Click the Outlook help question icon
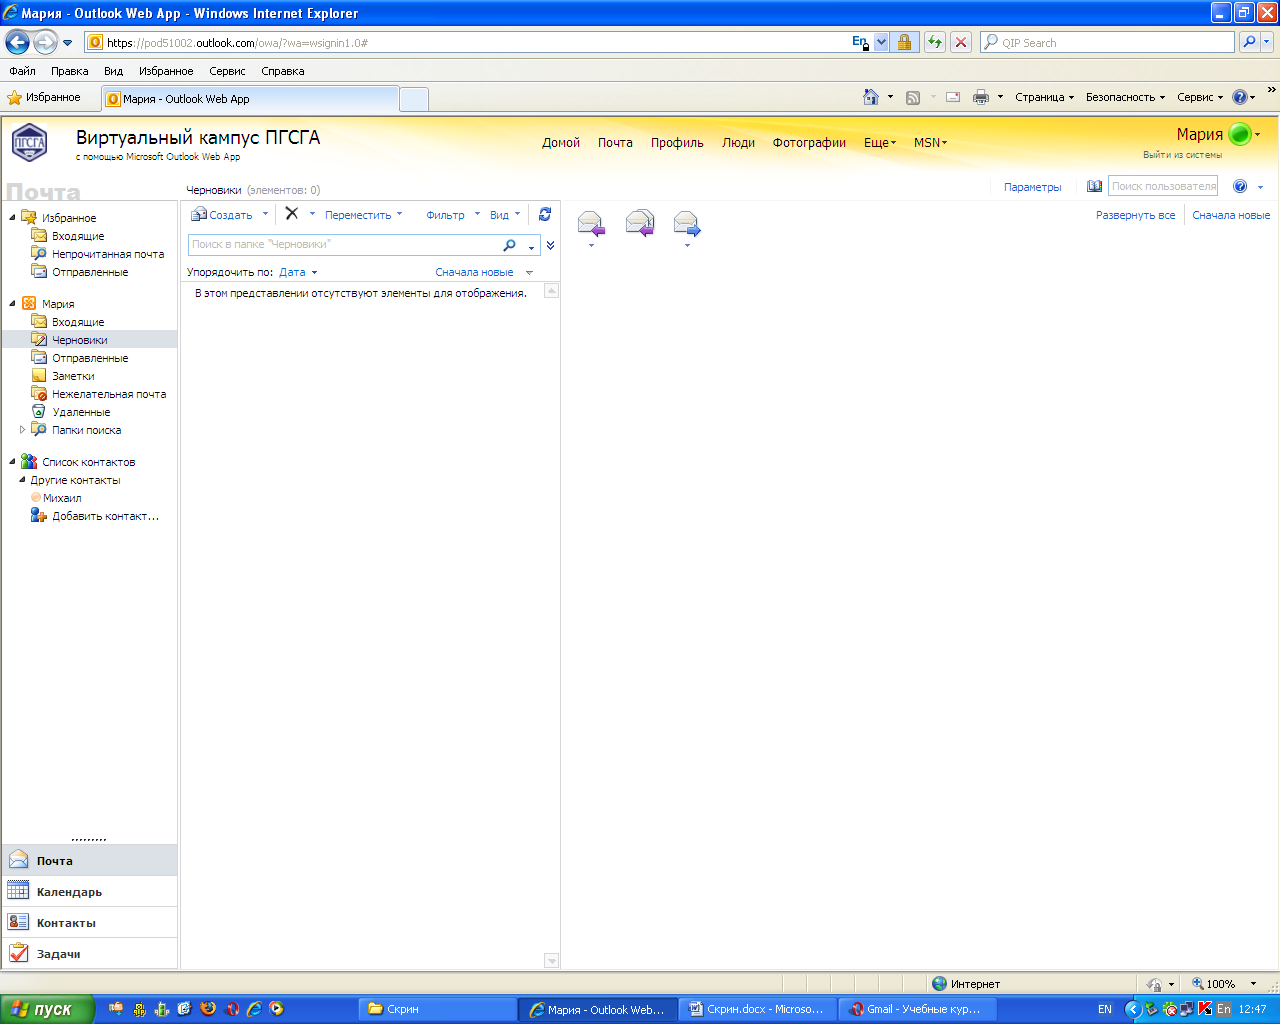The height and width of the screenshot is (1024, 1280). [x=1240, y=186]
